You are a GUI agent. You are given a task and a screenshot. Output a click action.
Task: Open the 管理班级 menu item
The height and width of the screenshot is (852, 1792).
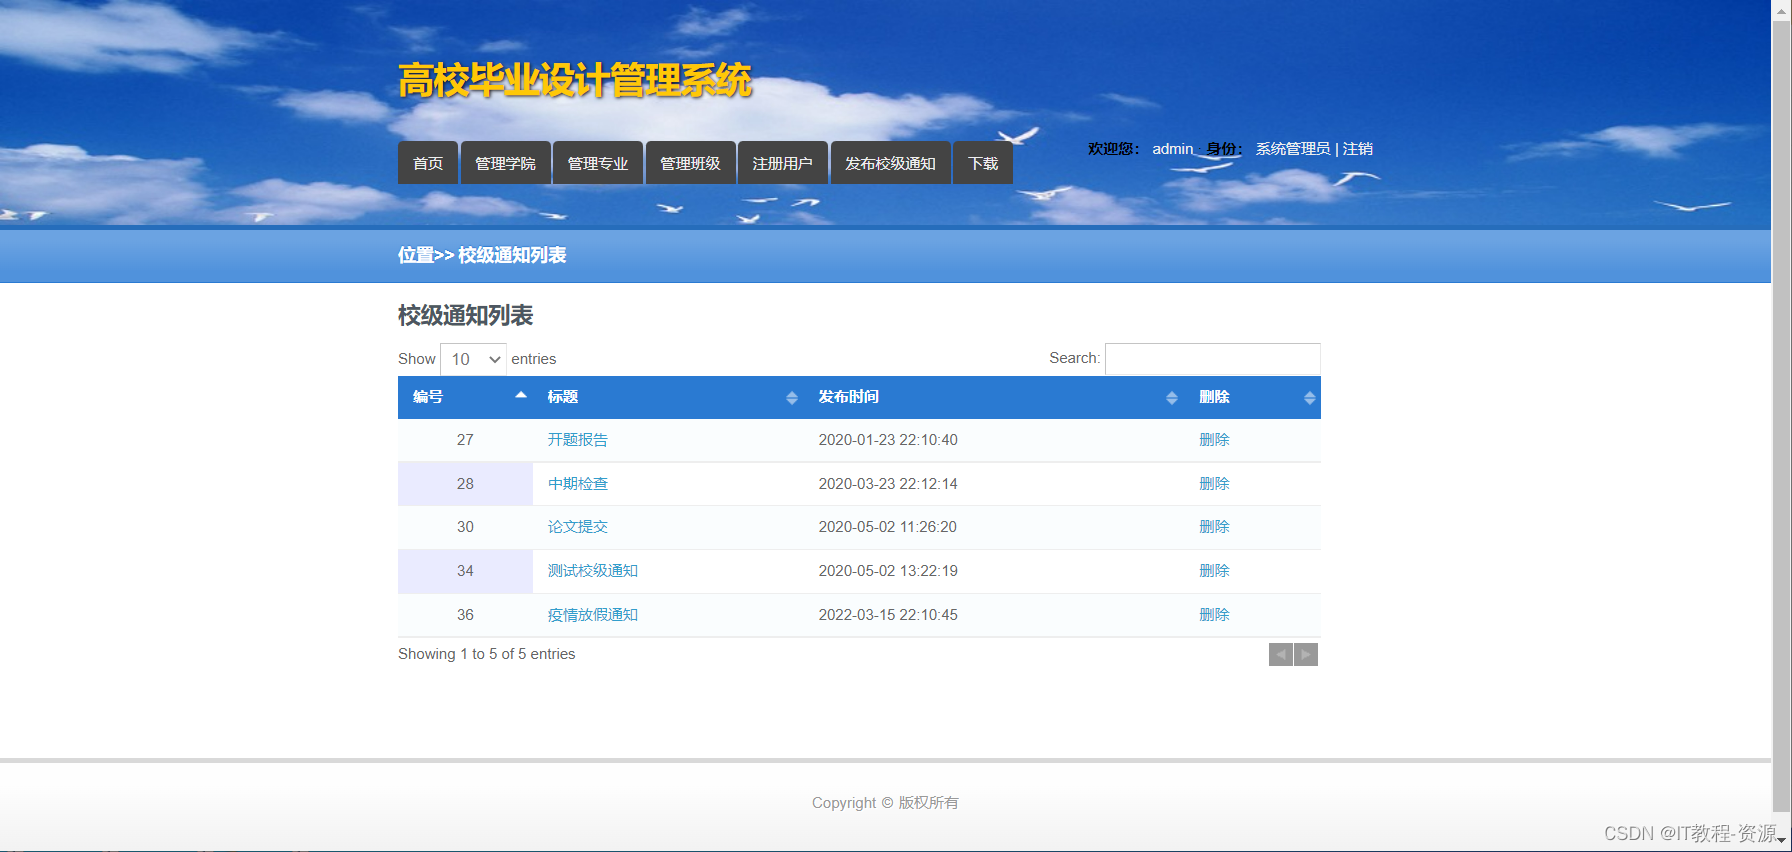point(690,163)
